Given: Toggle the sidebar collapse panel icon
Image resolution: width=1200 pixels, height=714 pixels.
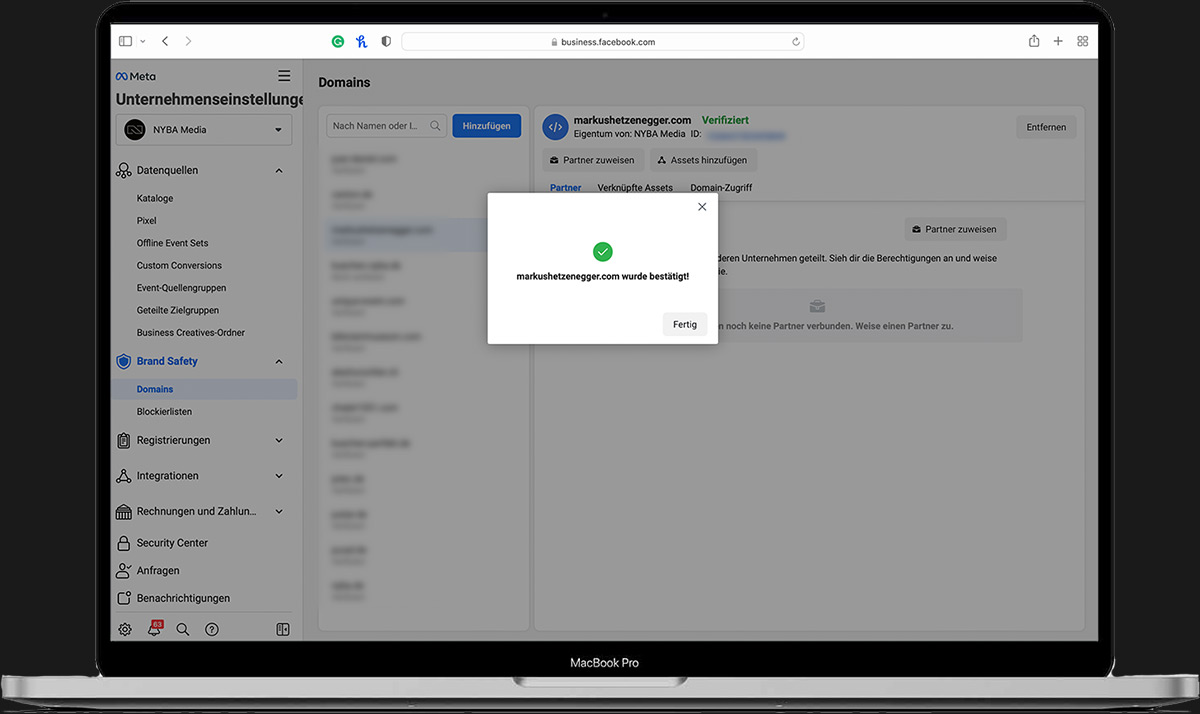Looking at the screenshot, I should [x=283, y=630].
